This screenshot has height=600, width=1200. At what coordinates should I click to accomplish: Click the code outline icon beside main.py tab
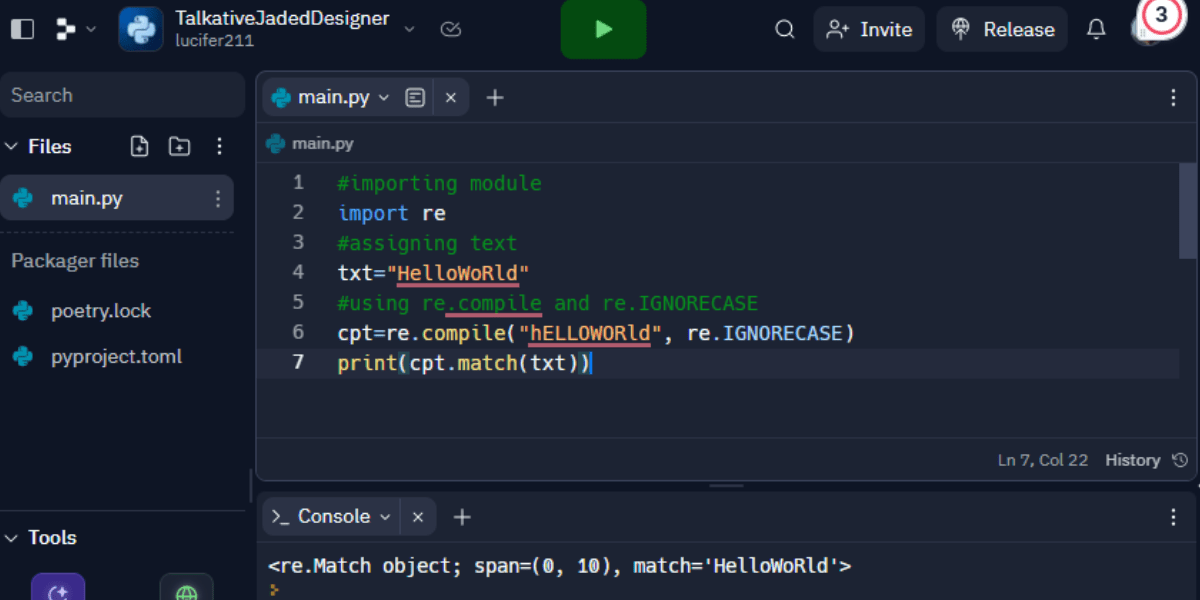[415, 97]
